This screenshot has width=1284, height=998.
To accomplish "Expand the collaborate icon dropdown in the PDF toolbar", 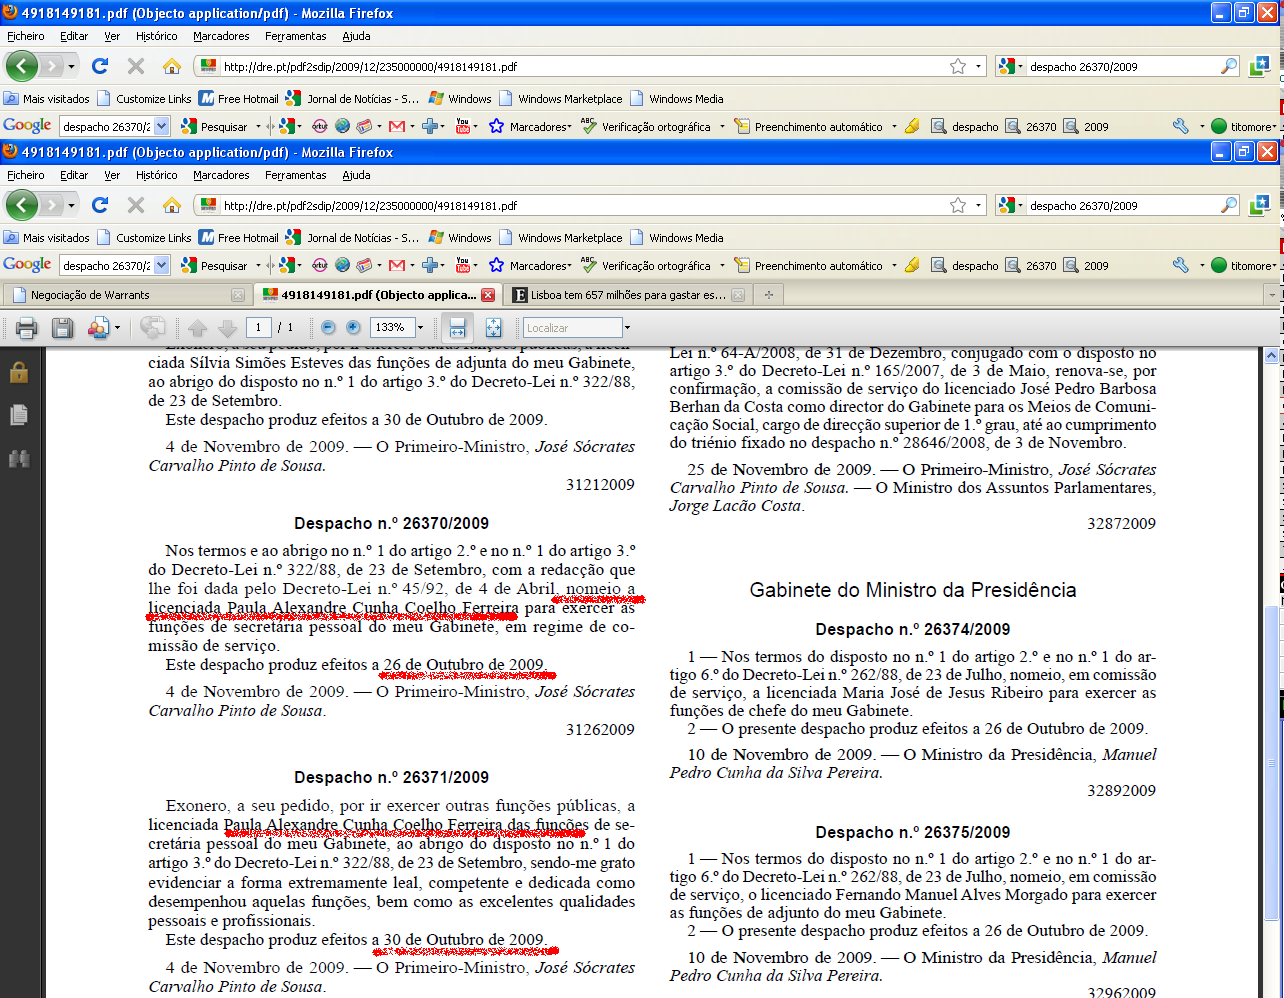I will click(x=117, y=328).
